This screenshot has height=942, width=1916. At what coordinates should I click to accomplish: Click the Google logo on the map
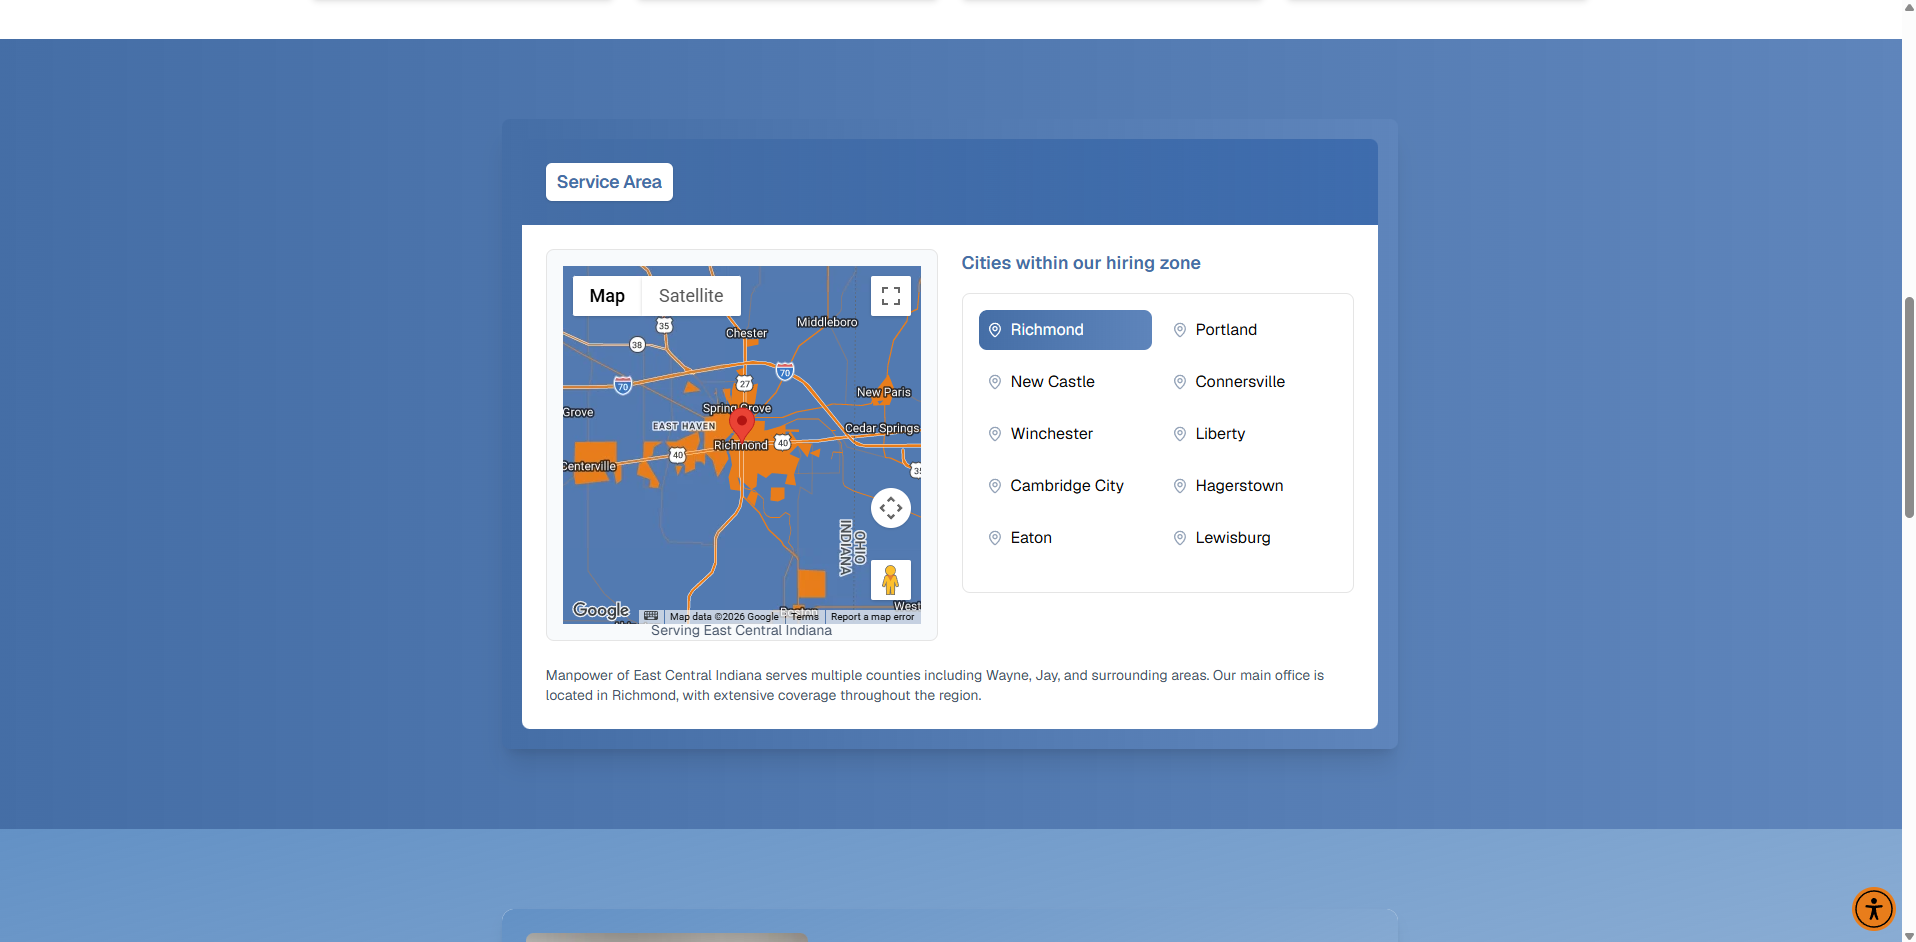(x=601, y=610)
